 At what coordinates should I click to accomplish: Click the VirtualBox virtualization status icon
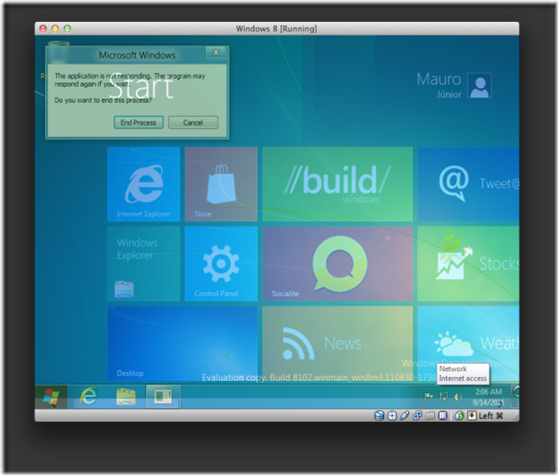point(443,416)
